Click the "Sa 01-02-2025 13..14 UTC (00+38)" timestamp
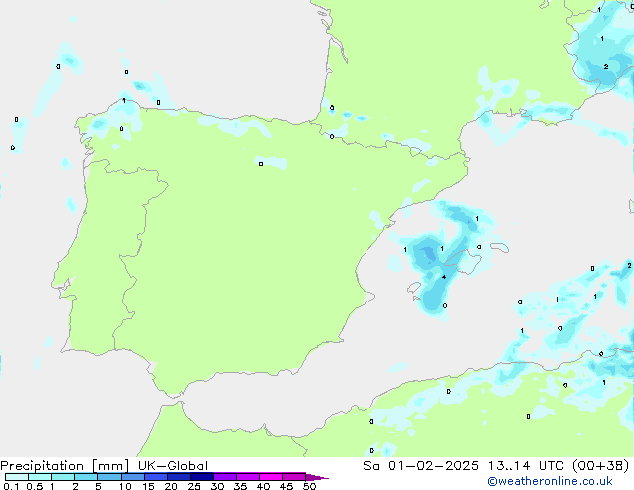634x490 pixels. tap(496, 466)
